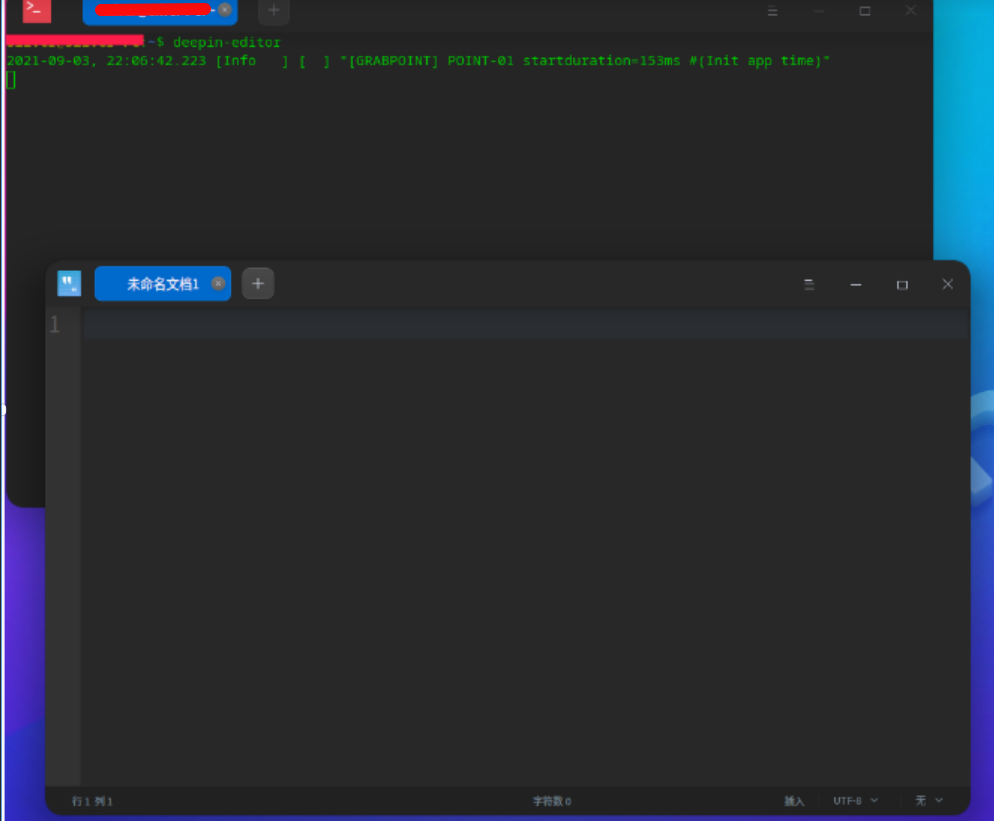The height and width of the screenshot is (821, 994).
Task: Open the UTF-8 encoding dropdown
Action: pyautogui.click(x=855, y=801)
